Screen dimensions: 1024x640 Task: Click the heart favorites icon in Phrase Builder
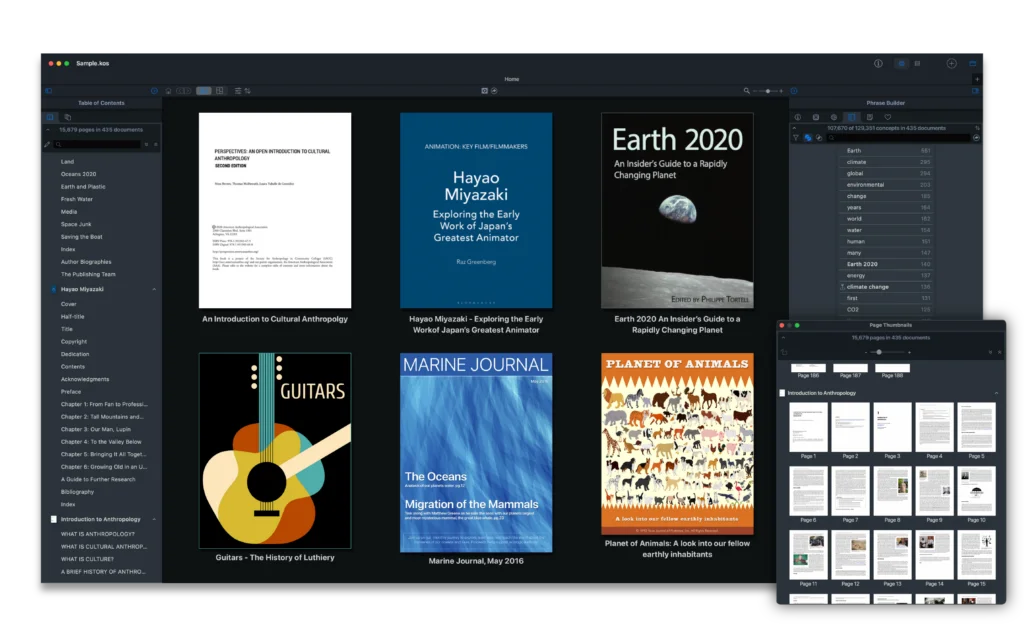click(887, 117)
